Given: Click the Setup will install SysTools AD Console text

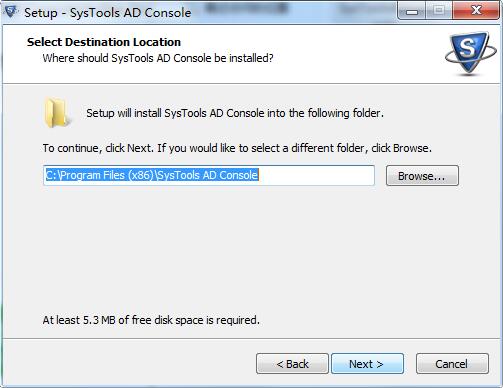Looking at the screenshot, I should pos(235,113).
